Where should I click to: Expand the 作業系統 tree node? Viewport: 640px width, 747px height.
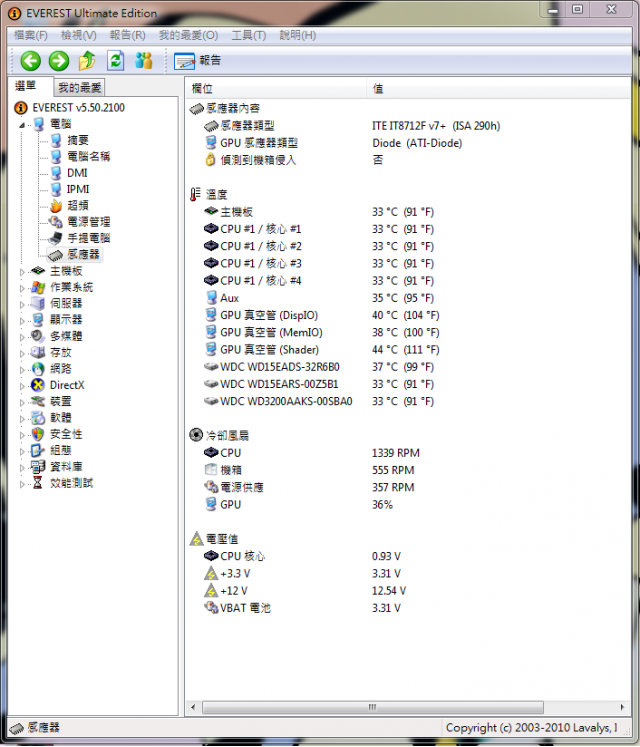[22, 288]
